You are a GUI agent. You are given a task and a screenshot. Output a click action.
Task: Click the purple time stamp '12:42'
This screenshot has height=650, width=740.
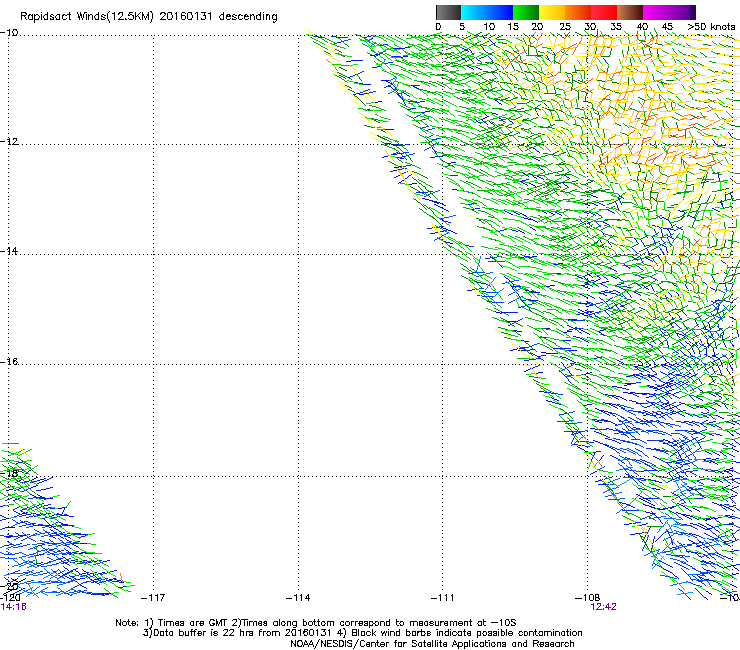pyautogui.click(x=603, y=607)
